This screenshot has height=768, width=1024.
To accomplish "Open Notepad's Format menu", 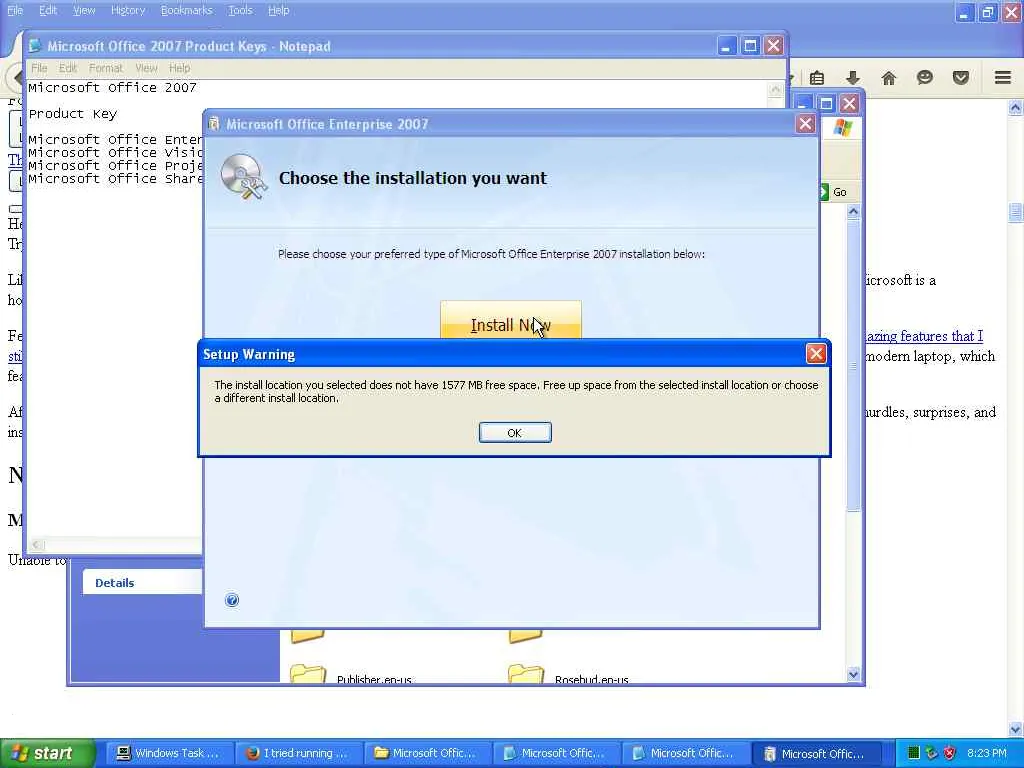I will (x=106, y=68).
